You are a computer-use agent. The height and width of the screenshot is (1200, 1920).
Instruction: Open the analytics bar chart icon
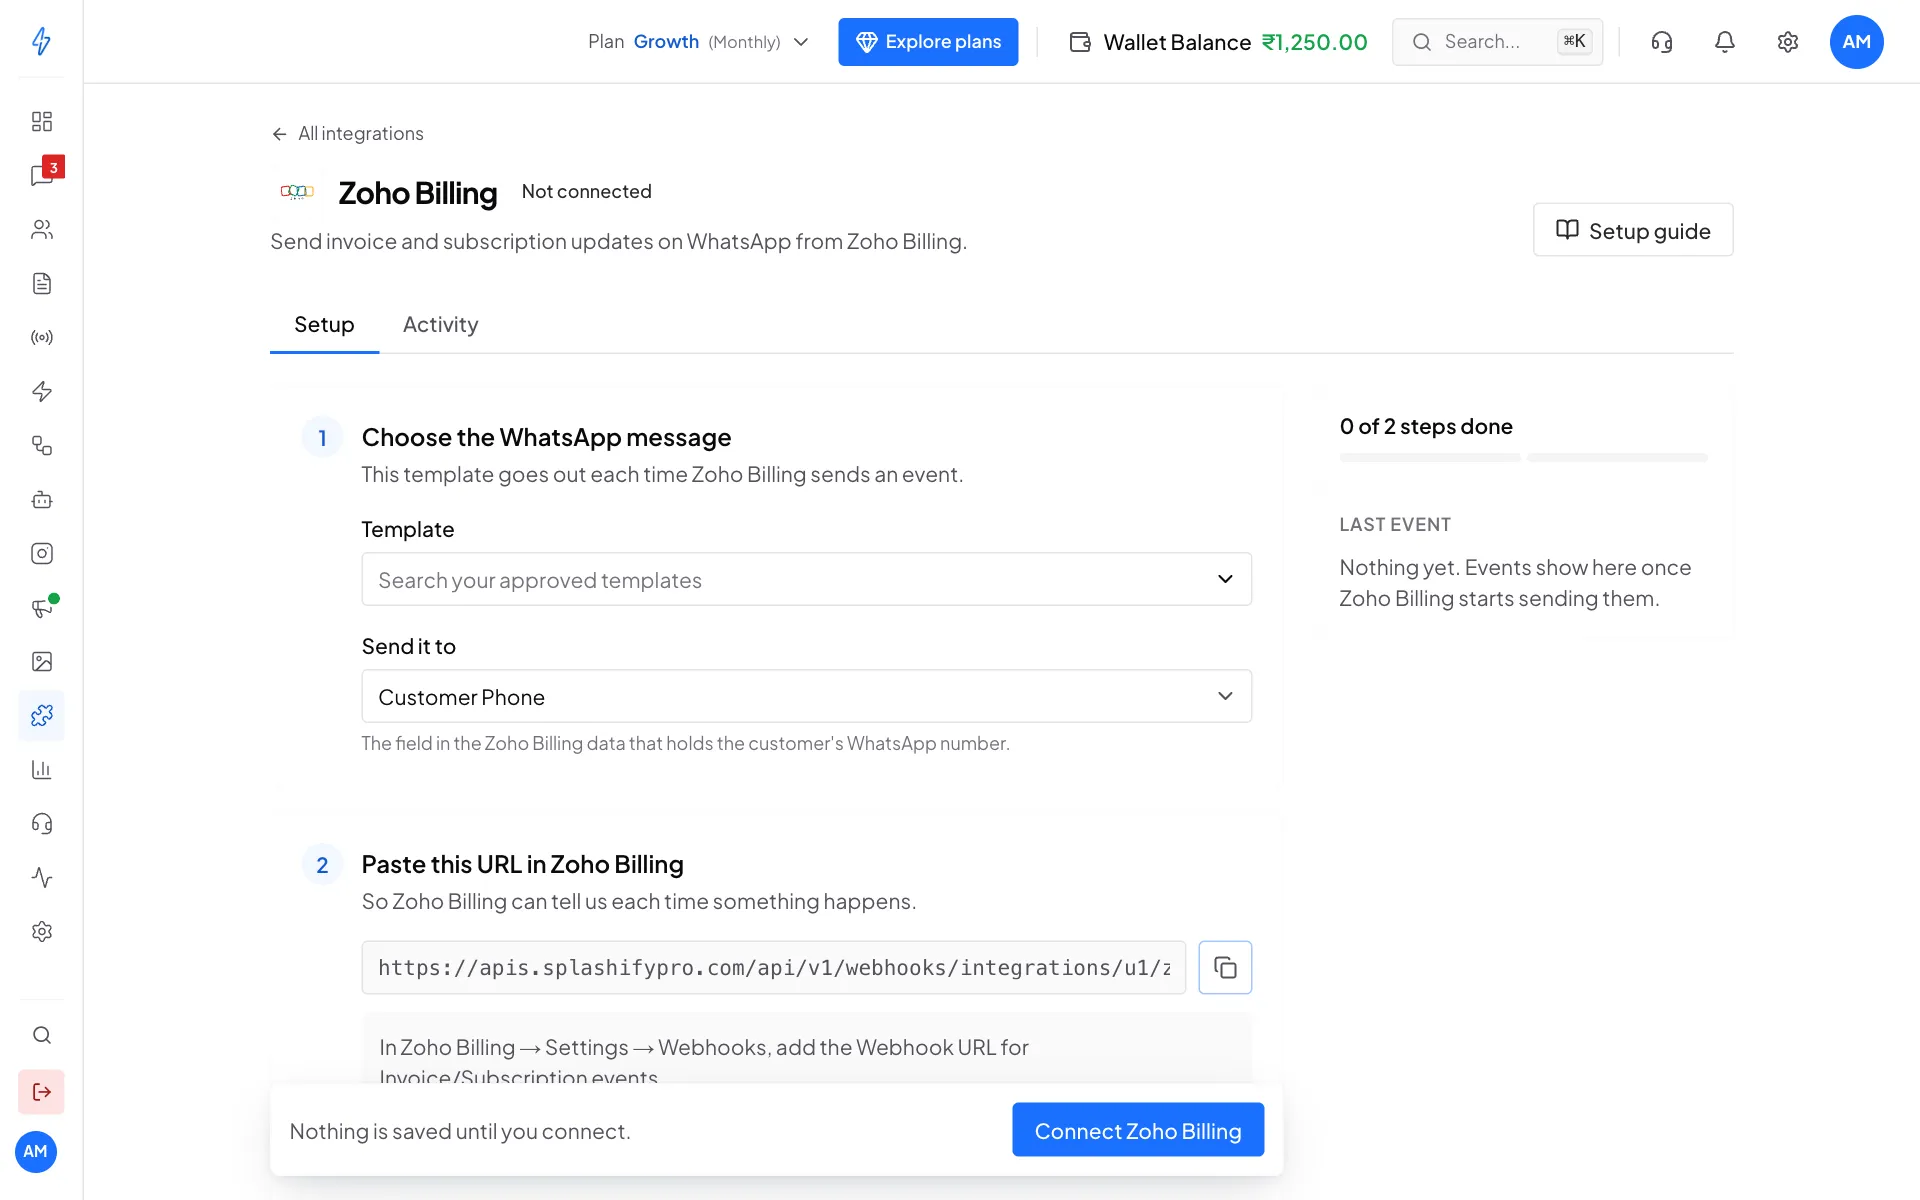point(41,769)
